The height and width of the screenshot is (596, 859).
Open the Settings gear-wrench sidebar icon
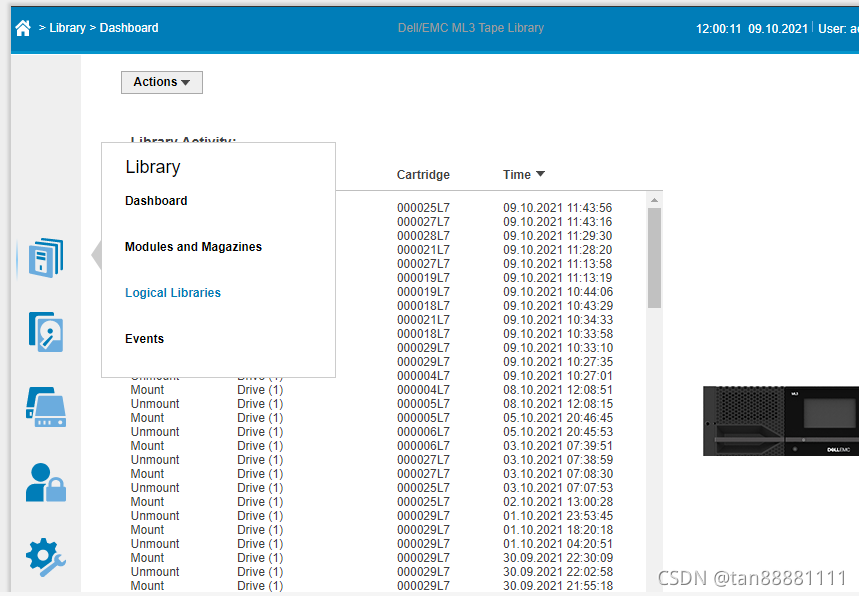pos(46,557)
